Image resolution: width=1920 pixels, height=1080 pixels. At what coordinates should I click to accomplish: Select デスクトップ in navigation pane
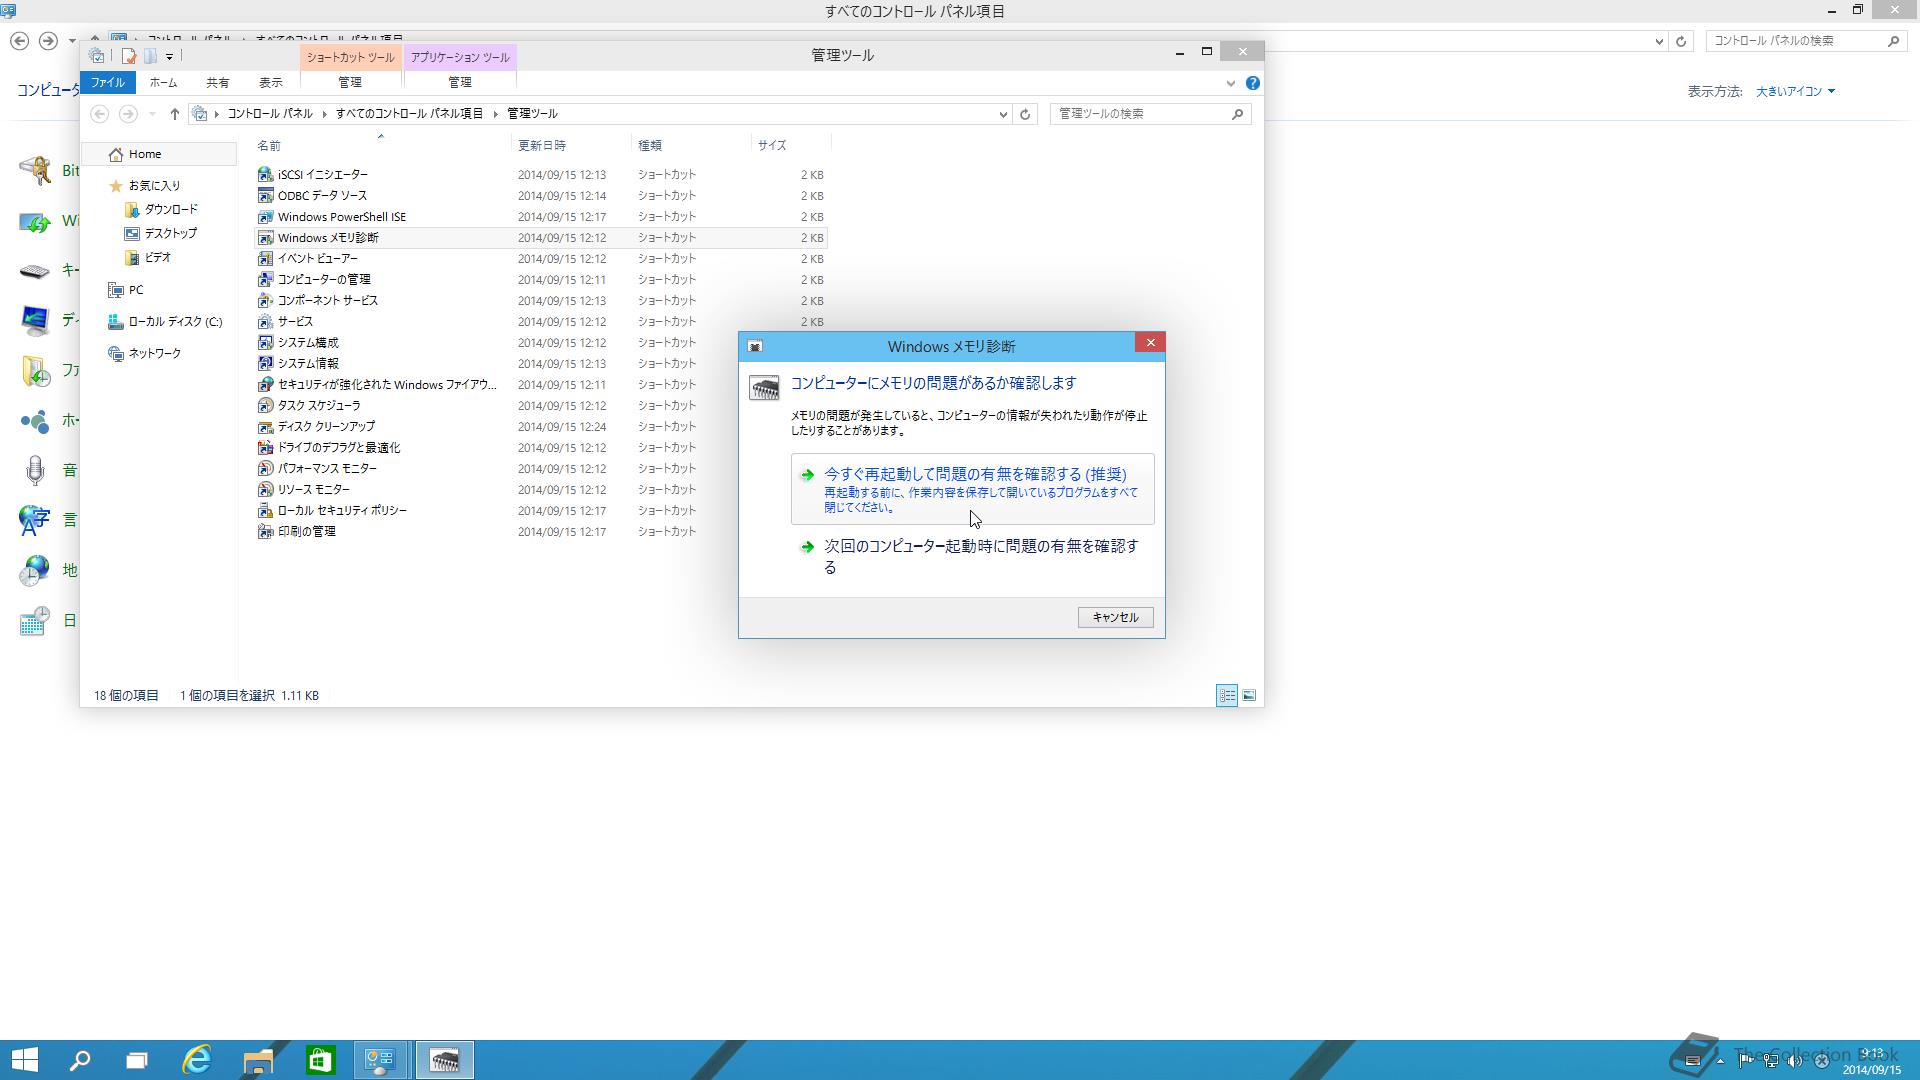[170, 234]
